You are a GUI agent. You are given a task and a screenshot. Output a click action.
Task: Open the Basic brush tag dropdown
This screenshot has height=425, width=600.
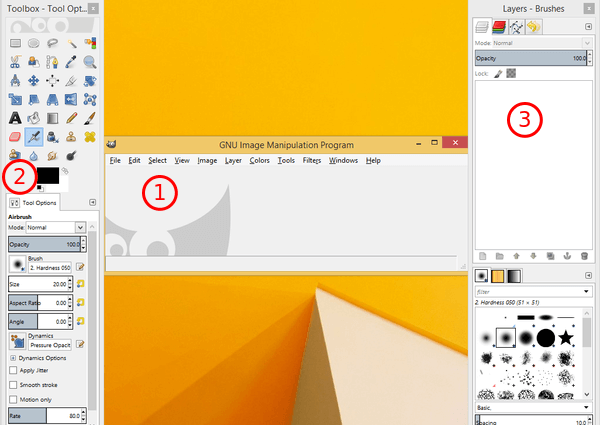point(533,407)
